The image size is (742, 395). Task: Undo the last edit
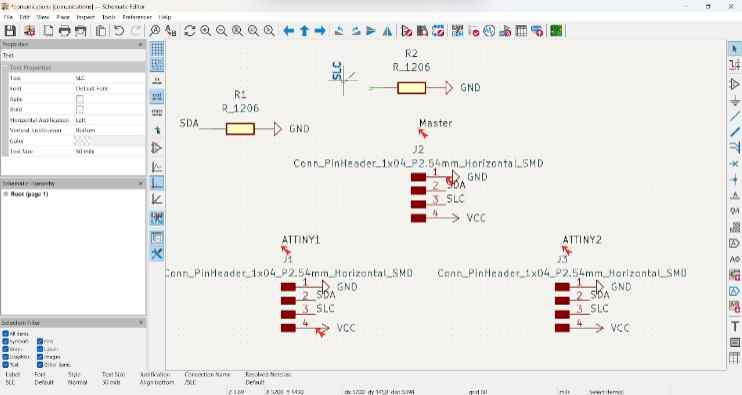pyautogui.click(x=119, y=31)
